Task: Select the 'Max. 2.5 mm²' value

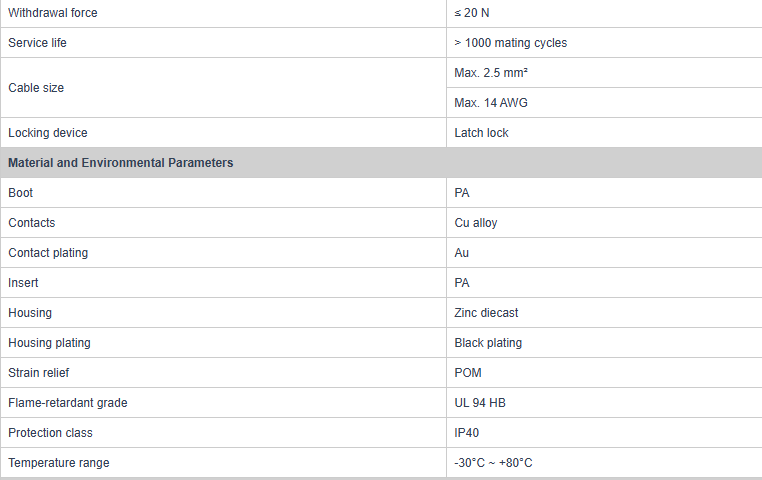Action: coord(491,73)
